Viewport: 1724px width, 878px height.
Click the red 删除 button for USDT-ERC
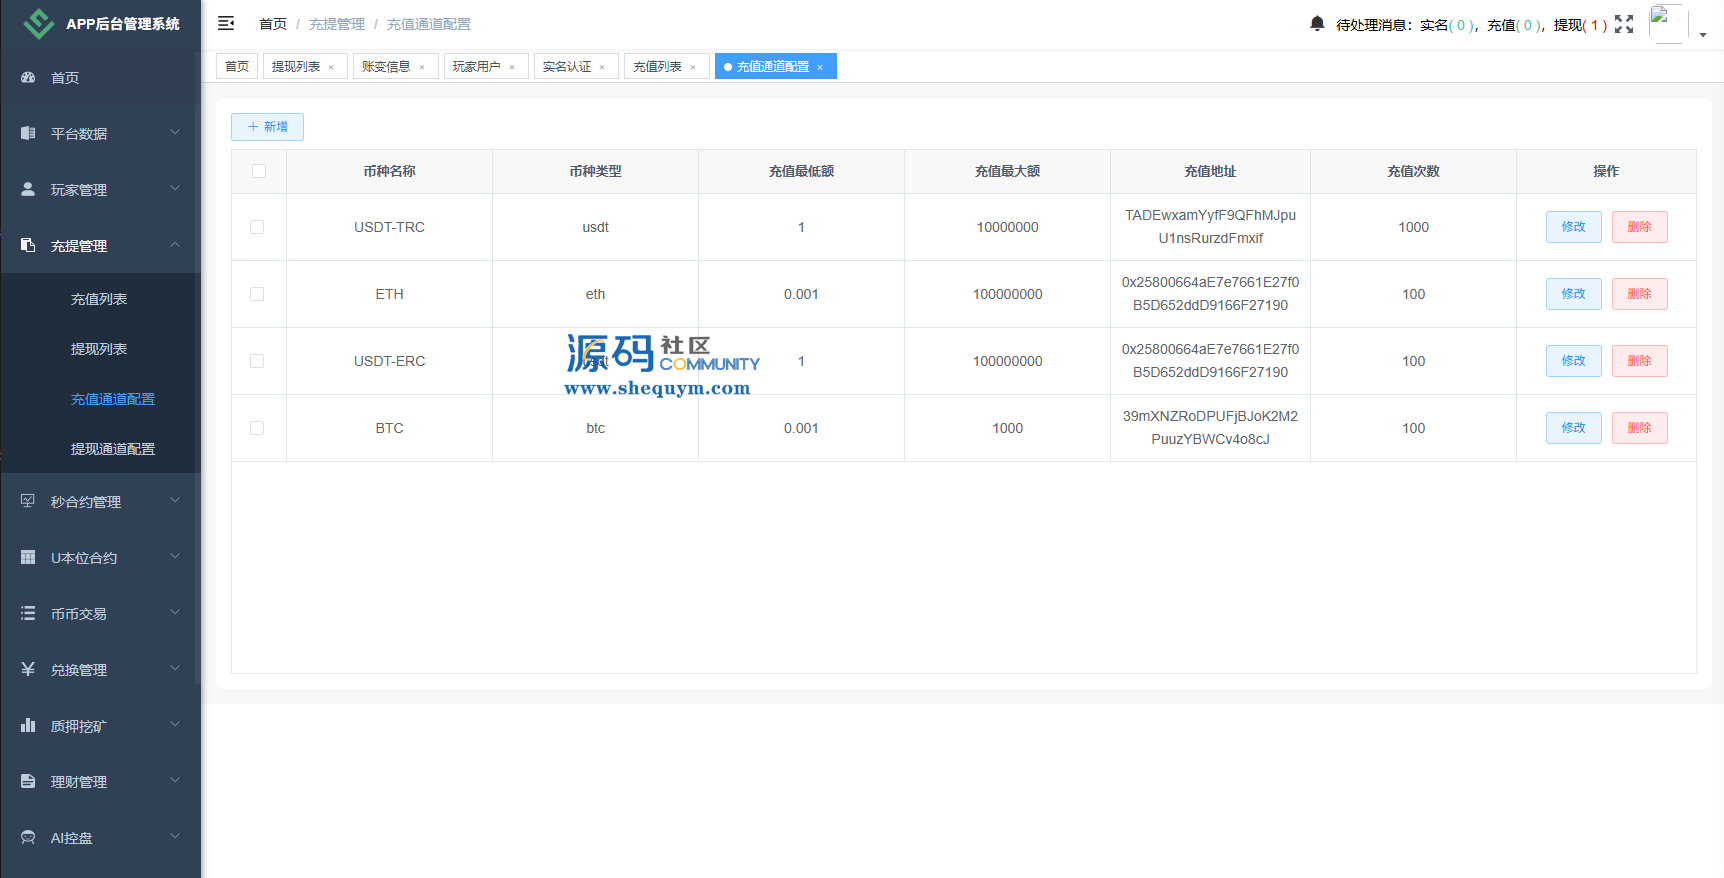(1639, 361)
